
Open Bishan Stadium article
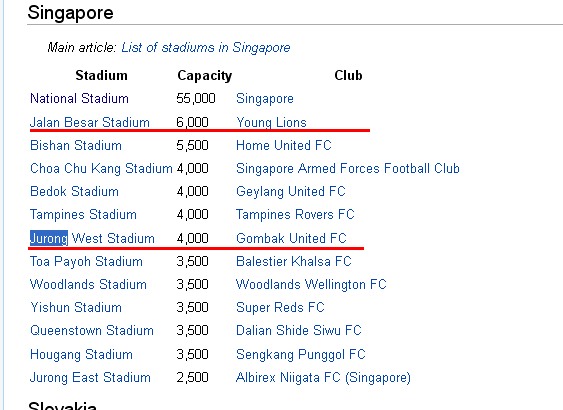76,145
